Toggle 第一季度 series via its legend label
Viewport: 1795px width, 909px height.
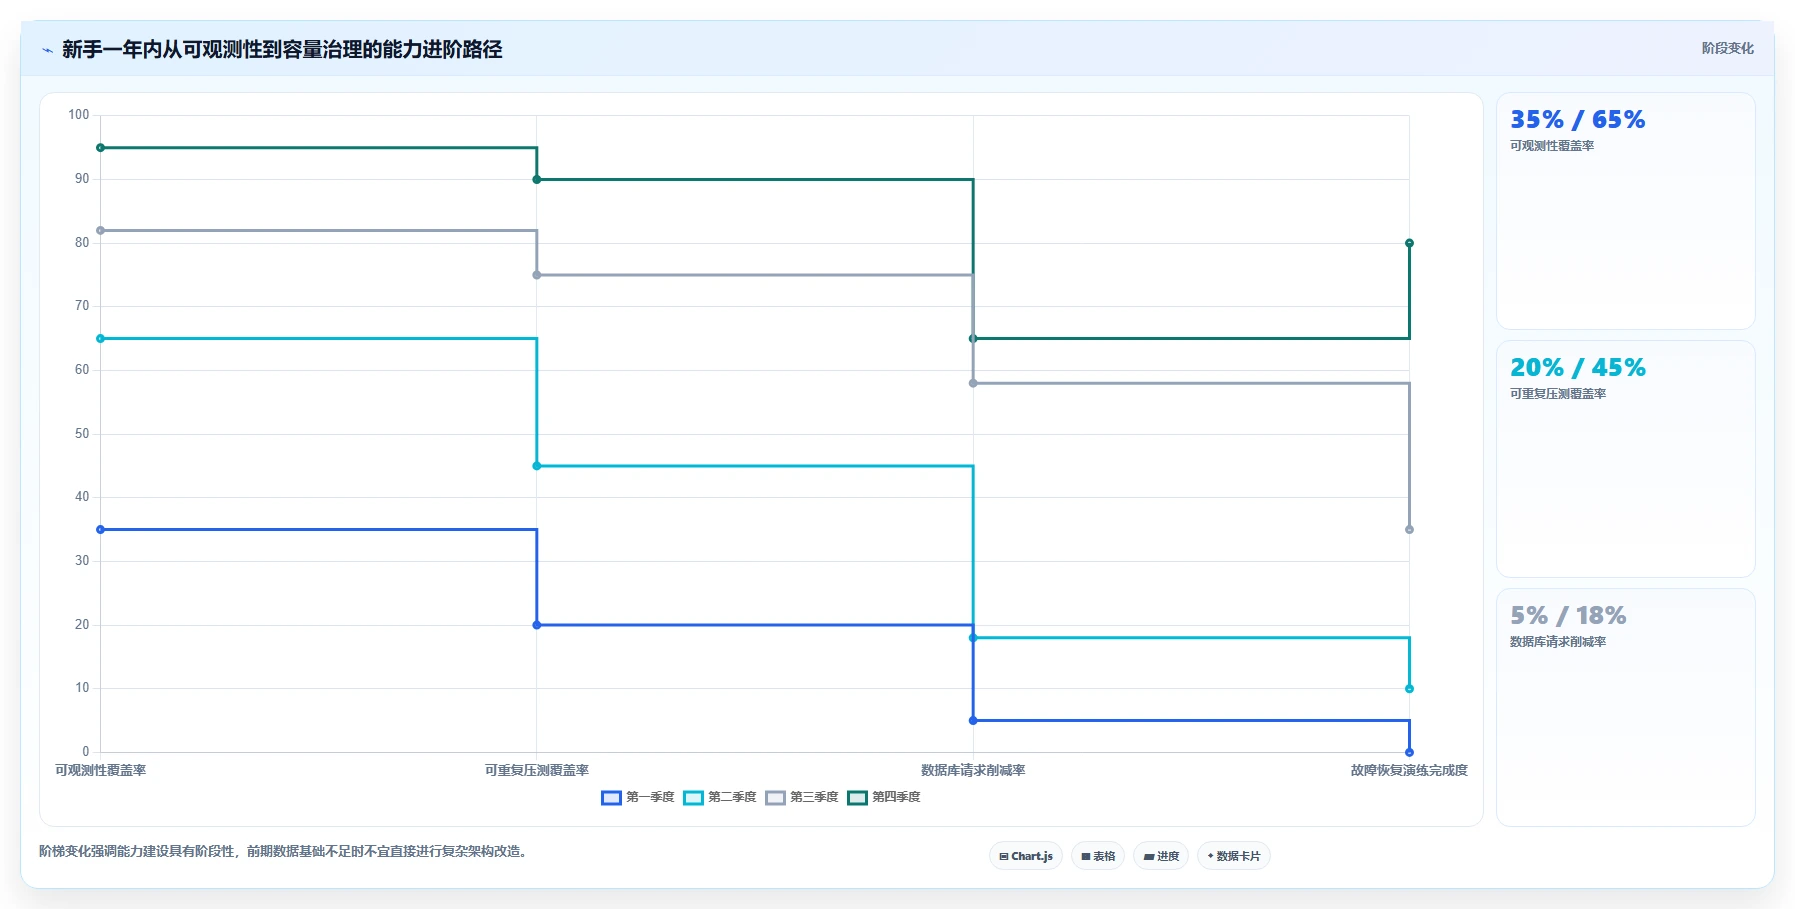tap(650, 797)
